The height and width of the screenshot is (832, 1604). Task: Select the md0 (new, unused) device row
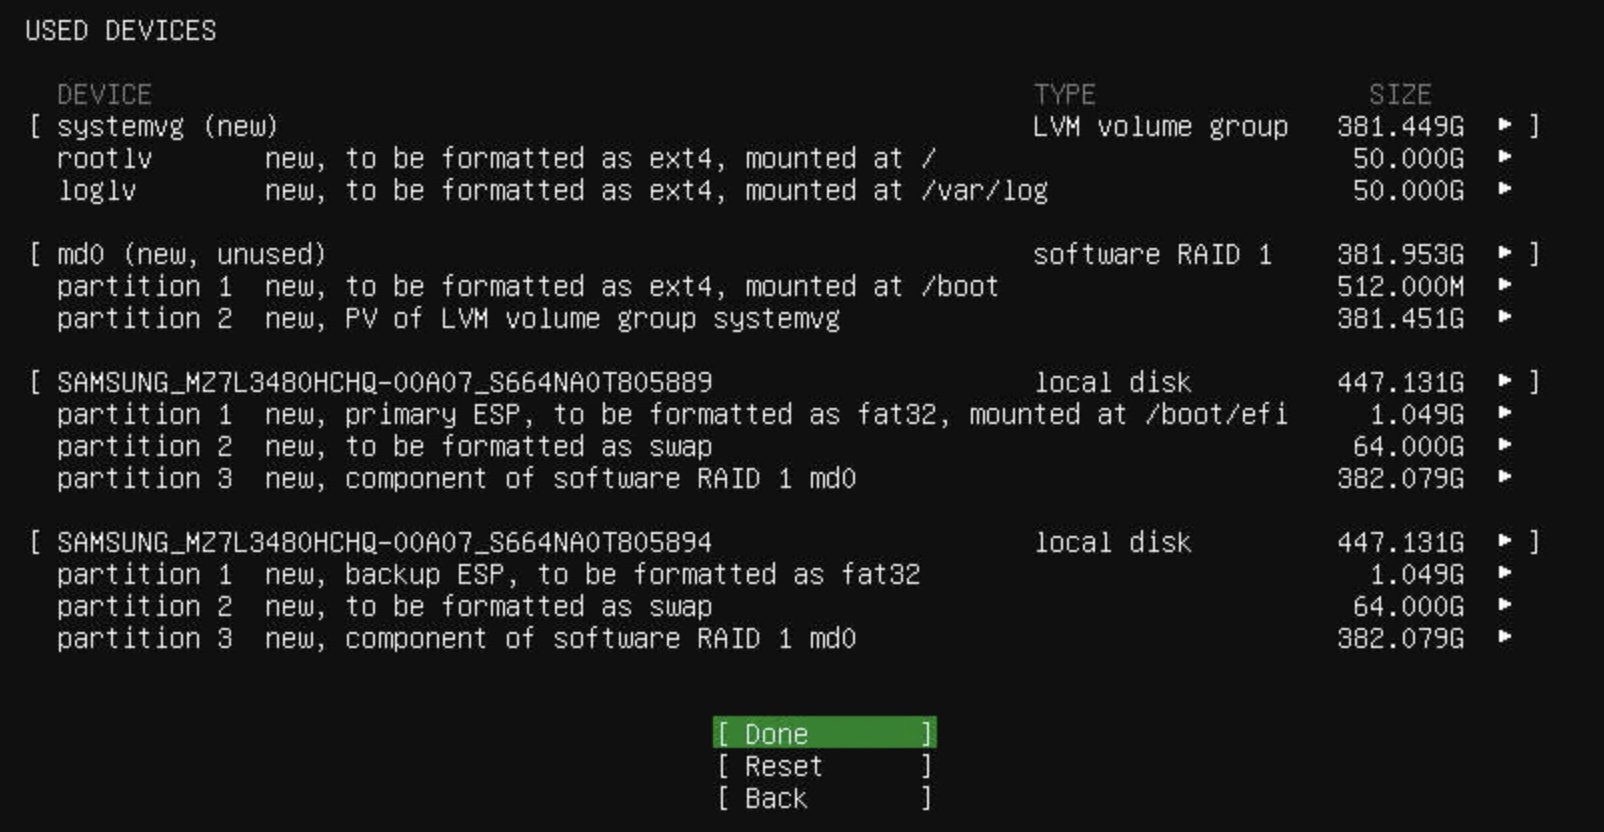tap(191, 254)
